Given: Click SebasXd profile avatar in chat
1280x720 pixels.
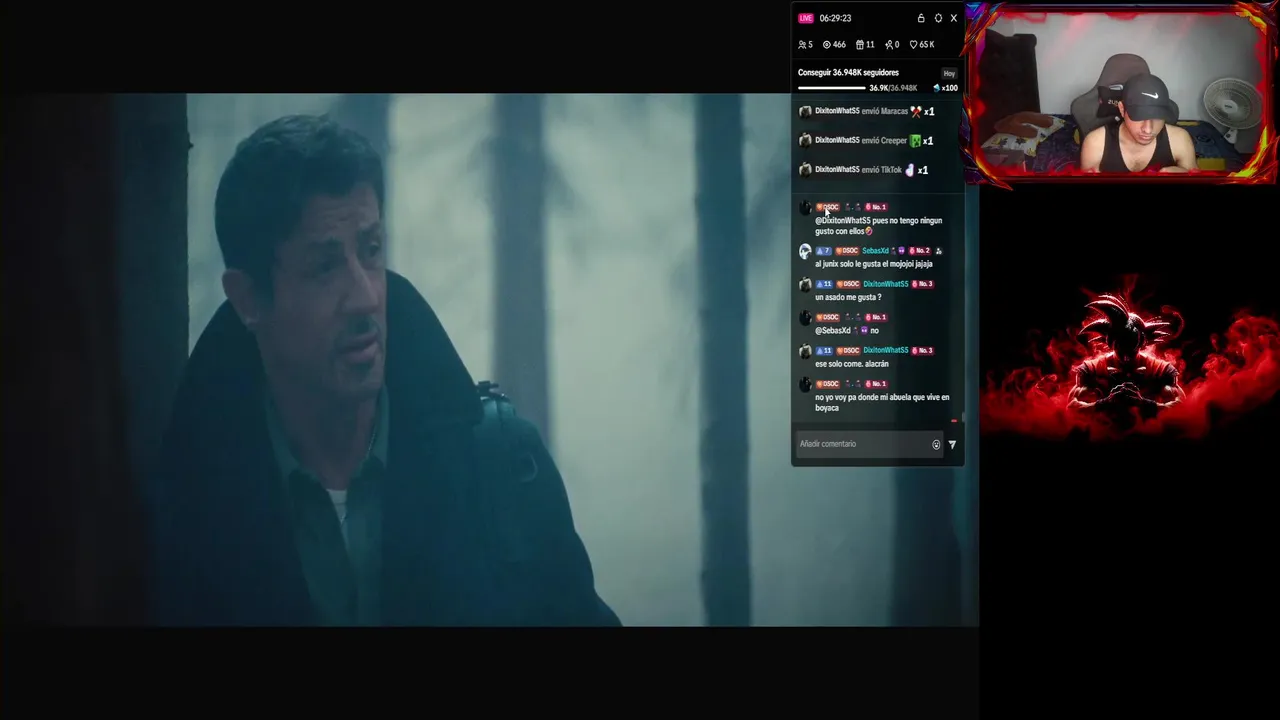Looking at the screenshot, I should tap(805, 252).
